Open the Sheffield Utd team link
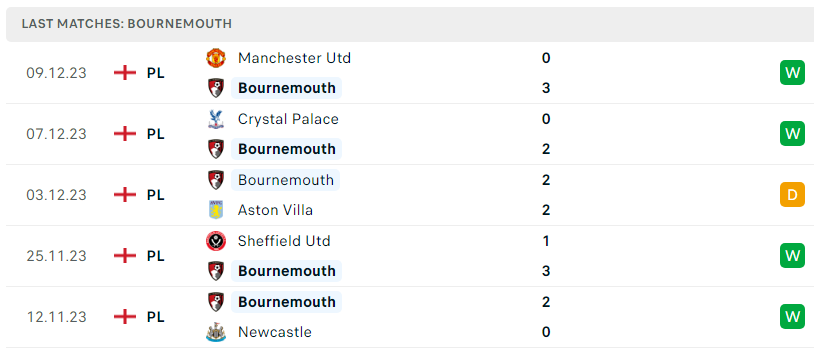The image size is (814, 360). point(284,241)
